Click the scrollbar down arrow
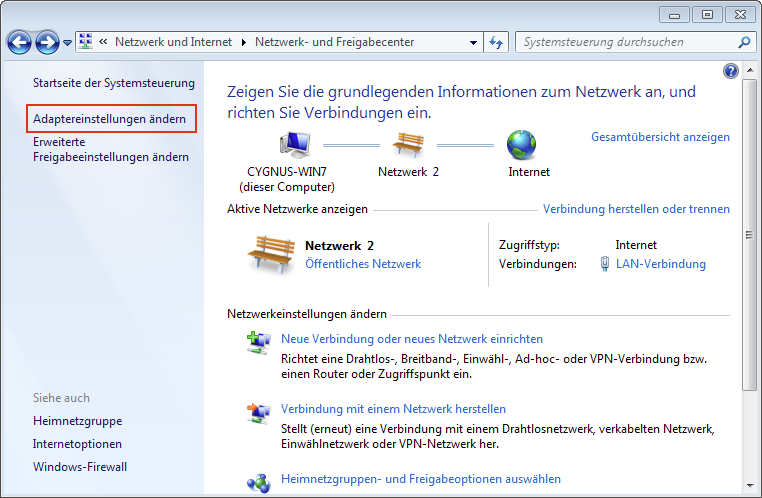 coord(750,485)
